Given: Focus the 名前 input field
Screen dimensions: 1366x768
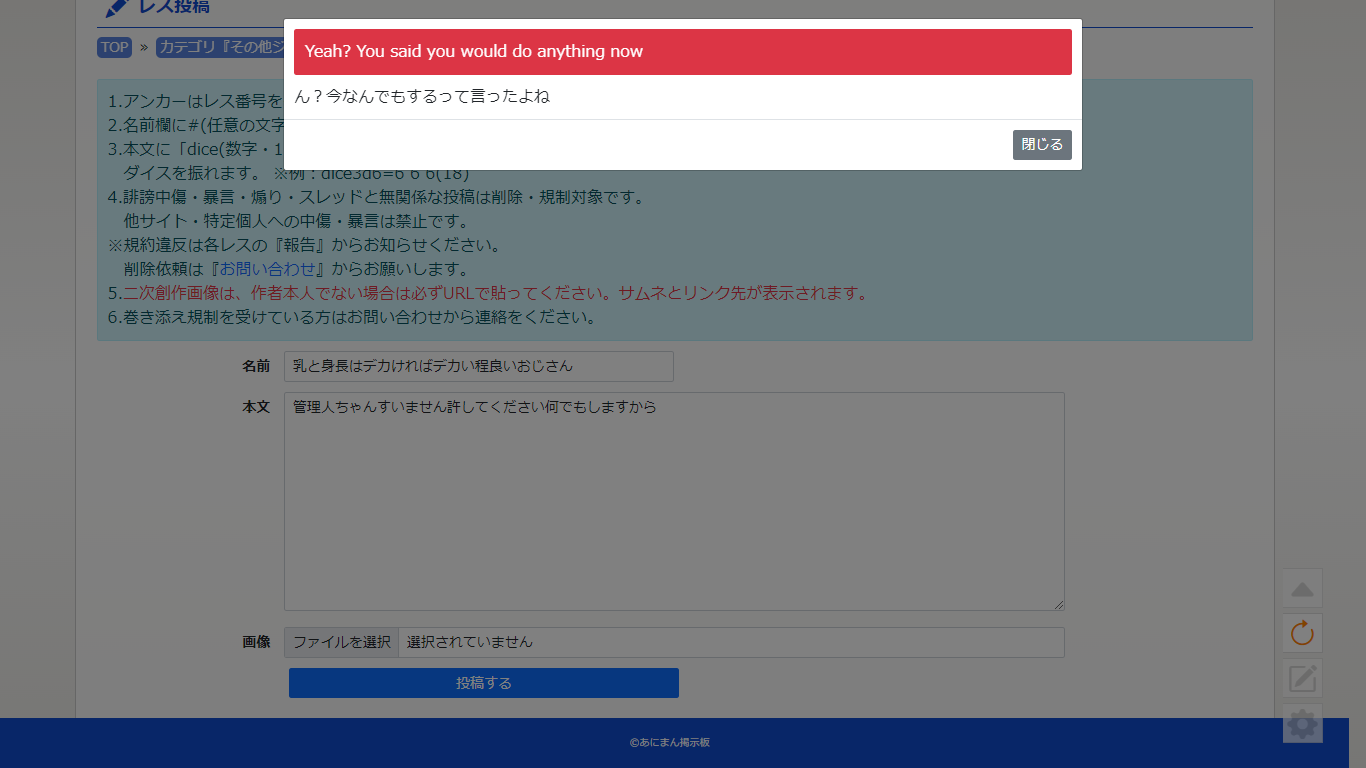Looking at the screenshot, I should point(478,366).
